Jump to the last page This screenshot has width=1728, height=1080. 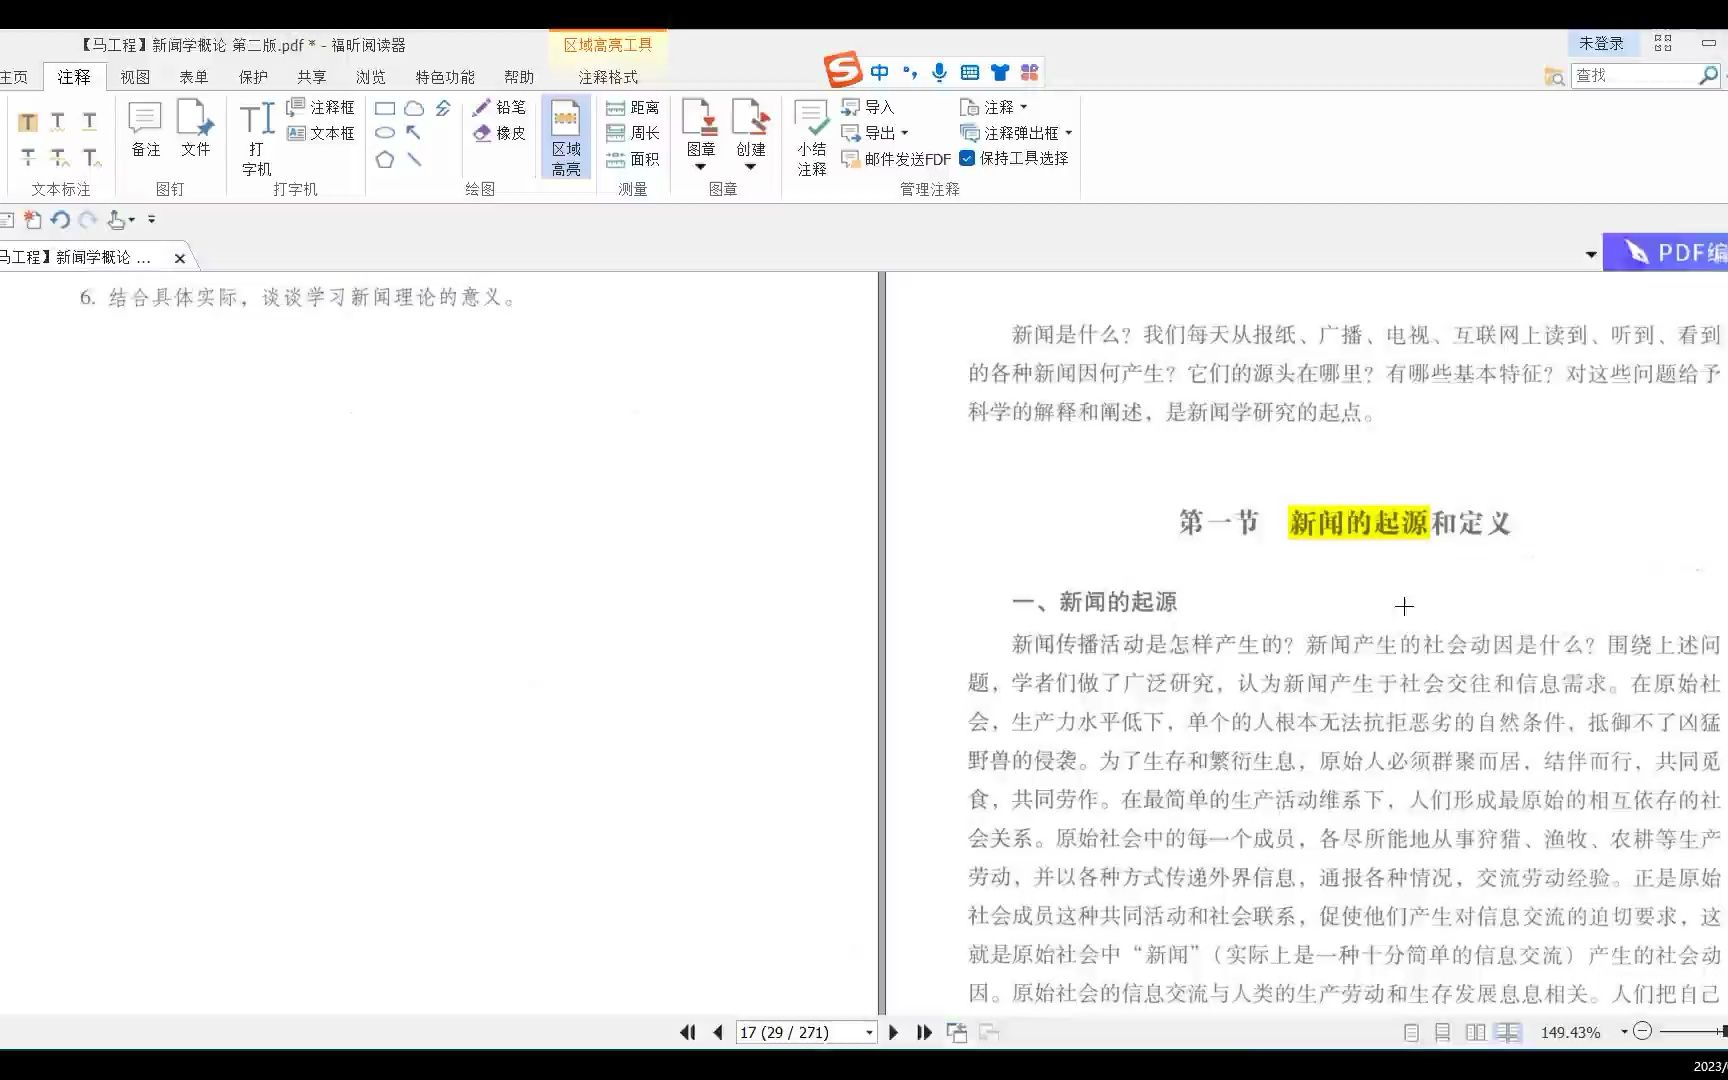tap(924, 1032)
